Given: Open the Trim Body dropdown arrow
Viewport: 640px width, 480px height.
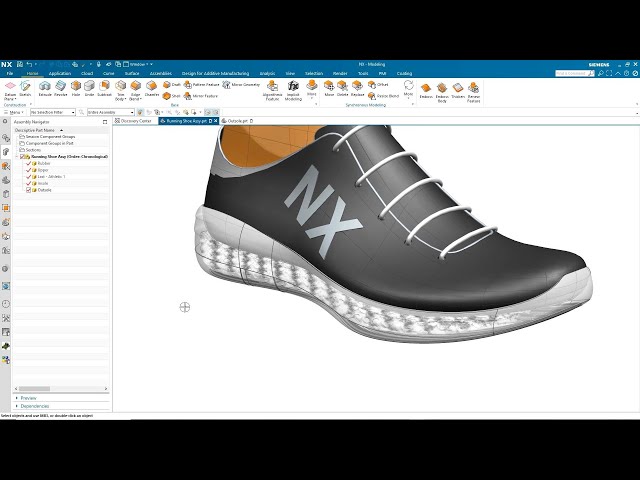Looking at the screenshot, I should (125, 99).
